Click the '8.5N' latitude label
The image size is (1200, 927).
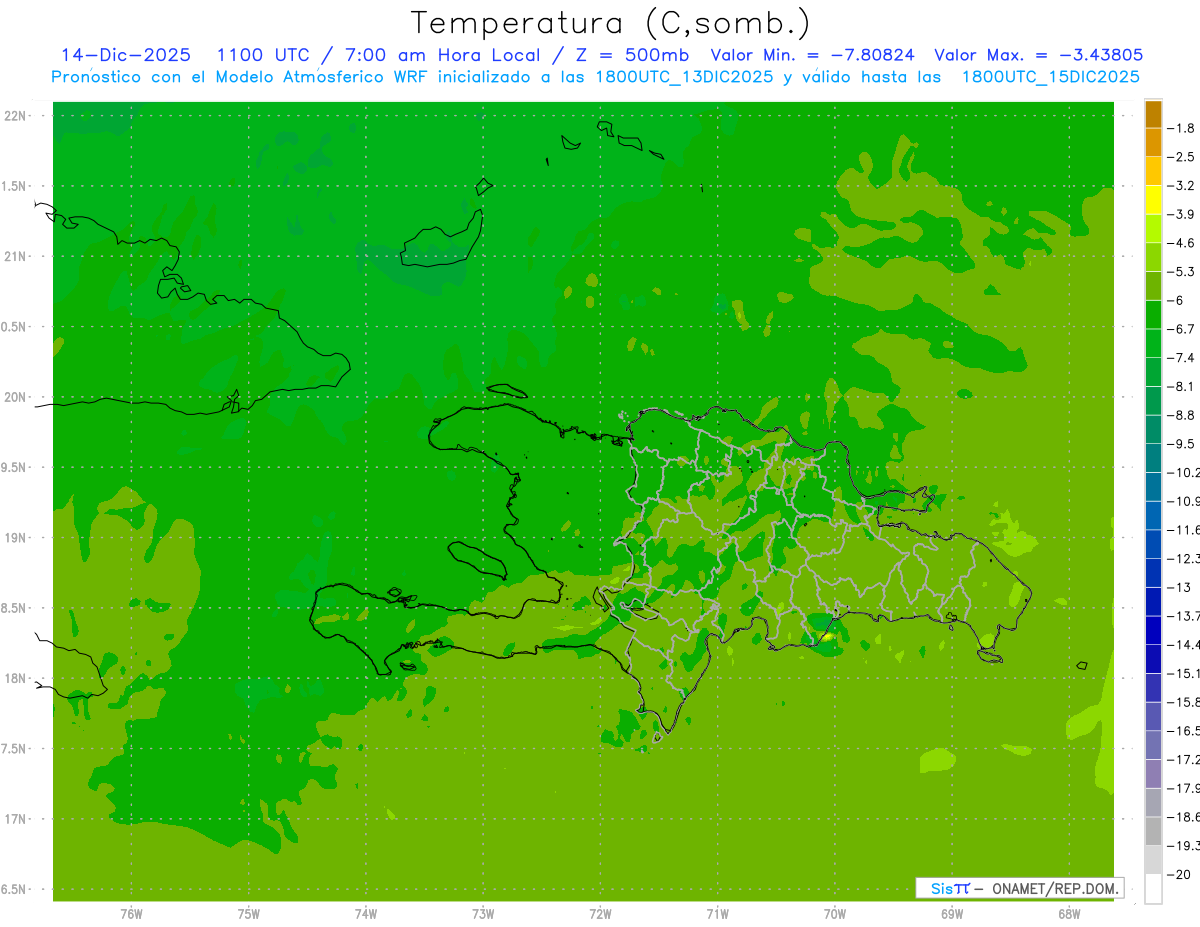click(15, 608)
